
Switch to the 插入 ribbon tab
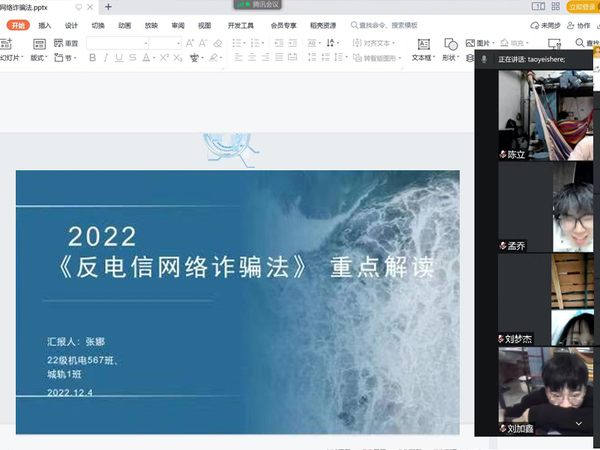pyautogui.click(x=45, y=25)
